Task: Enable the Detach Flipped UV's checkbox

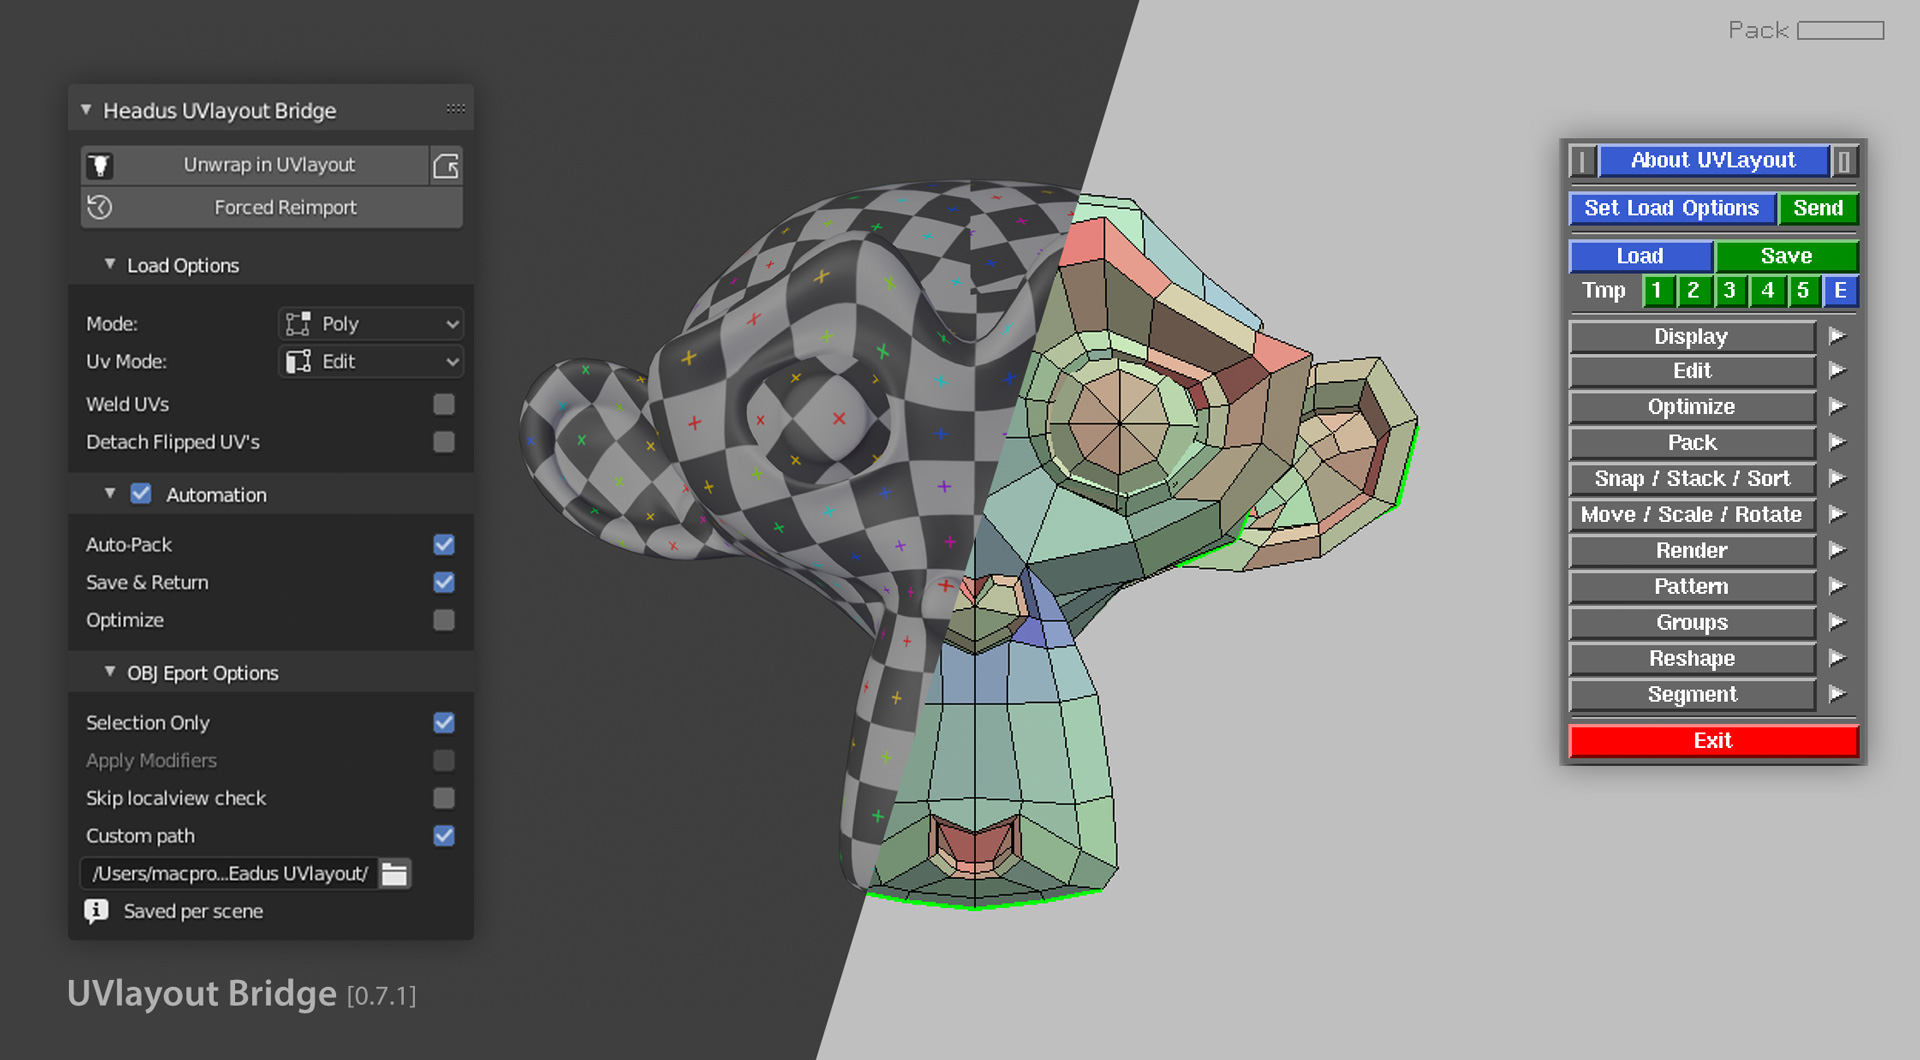Action: point(444,442)
